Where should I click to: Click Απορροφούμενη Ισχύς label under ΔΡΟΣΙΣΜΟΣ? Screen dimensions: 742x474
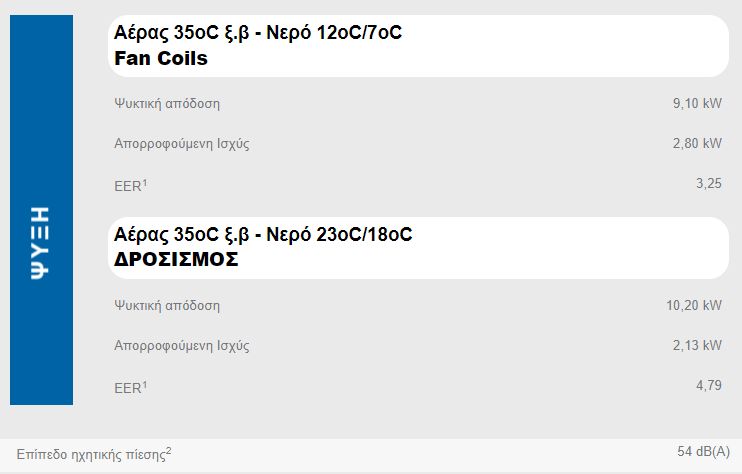point(182,346)
